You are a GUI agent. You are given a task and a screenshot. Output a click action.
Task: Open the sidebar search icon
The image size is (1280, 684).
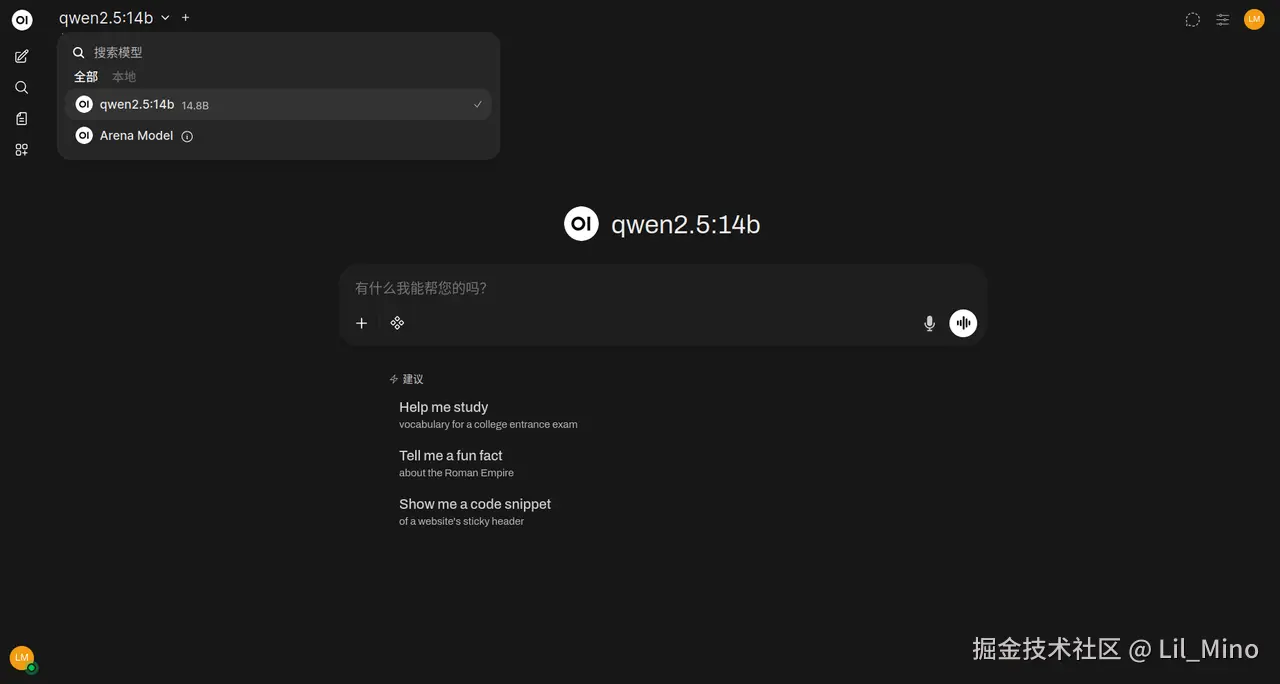(22, 88)
